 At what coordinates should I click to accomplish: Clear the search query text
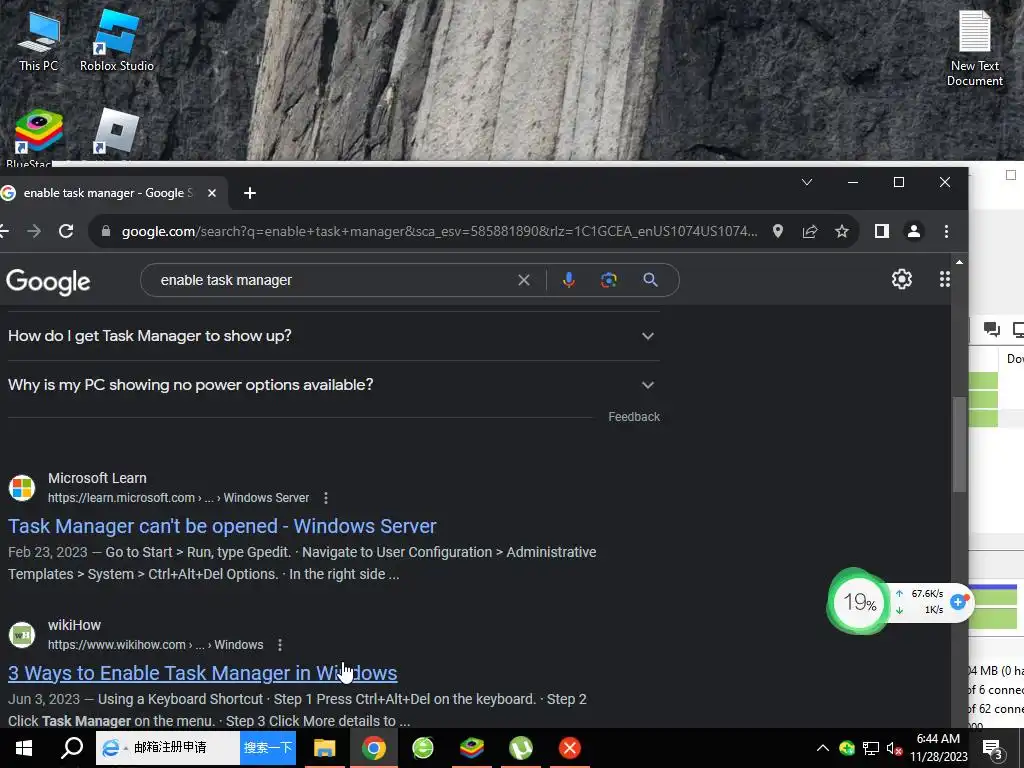[524, 280]
